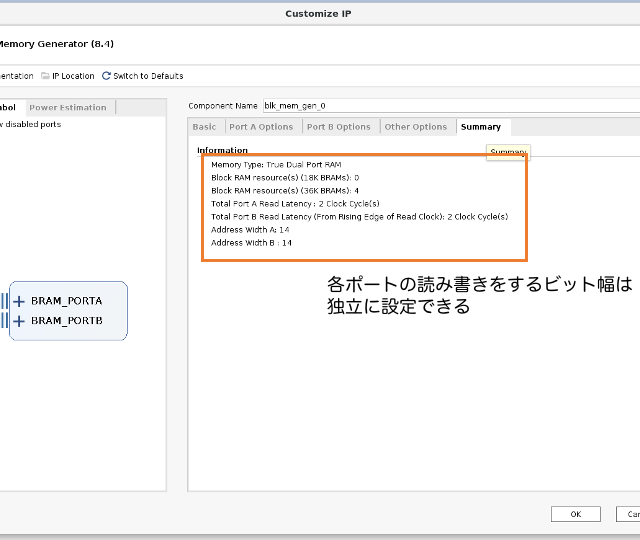Click the IP Location folder icon
The width and height of the screenshot is (640, 540).
45,76
